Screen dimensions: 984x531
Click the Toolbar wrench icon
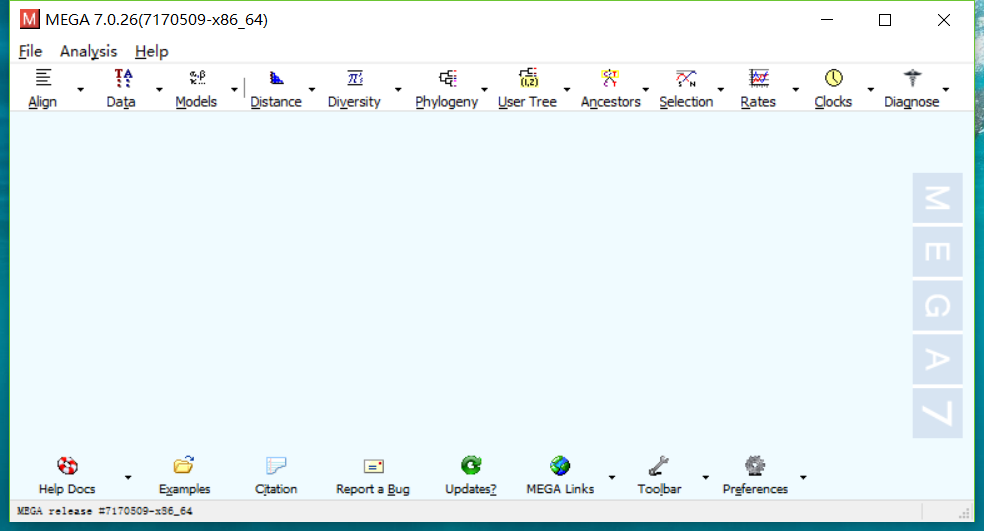click(x=658, y=466)
